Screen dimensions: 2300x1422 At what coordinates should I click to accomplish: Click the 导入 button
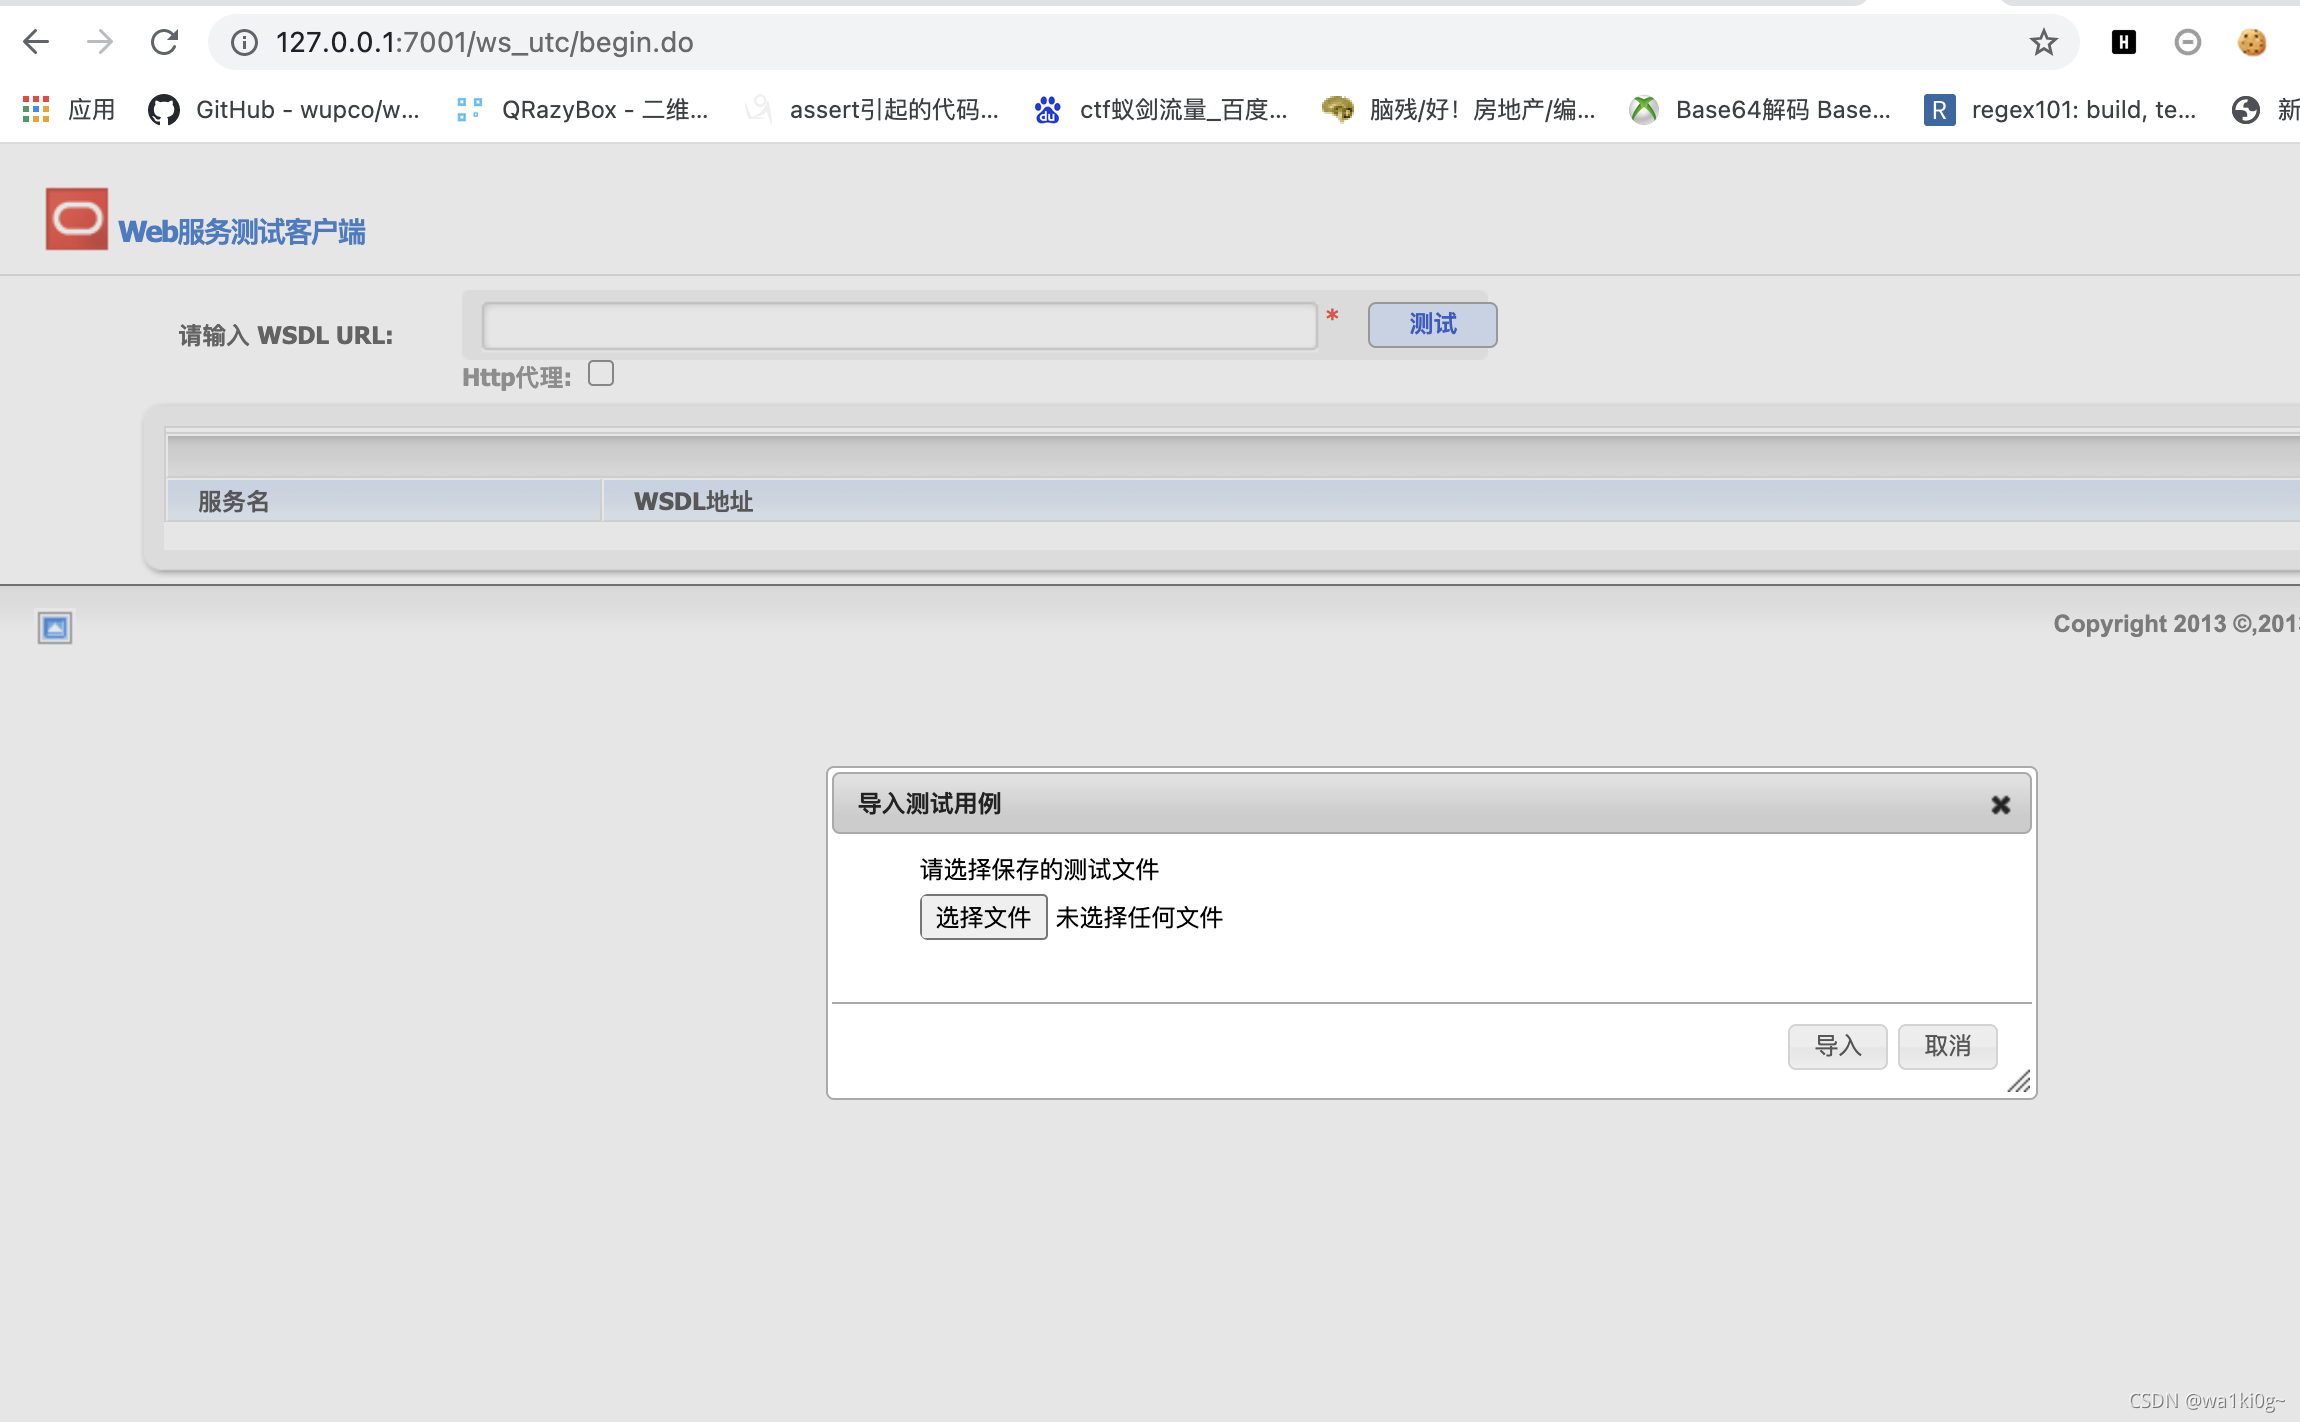[x=1837, y=1046]
